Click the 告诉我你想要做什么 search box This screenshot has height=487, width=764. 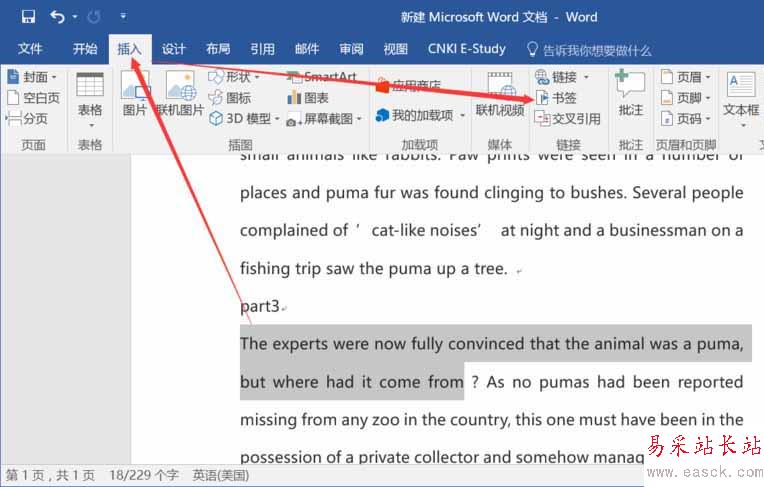590,50
